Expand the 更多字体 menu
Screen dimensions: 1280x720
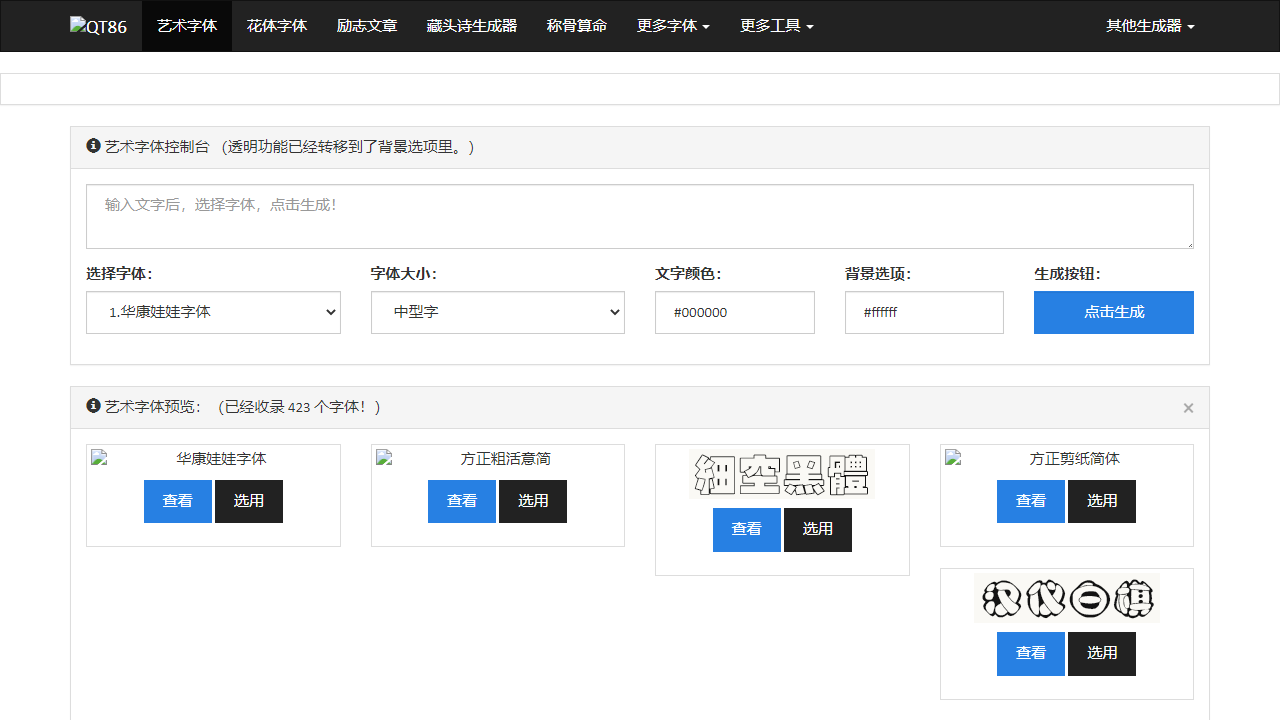click(x=673, y=26)
